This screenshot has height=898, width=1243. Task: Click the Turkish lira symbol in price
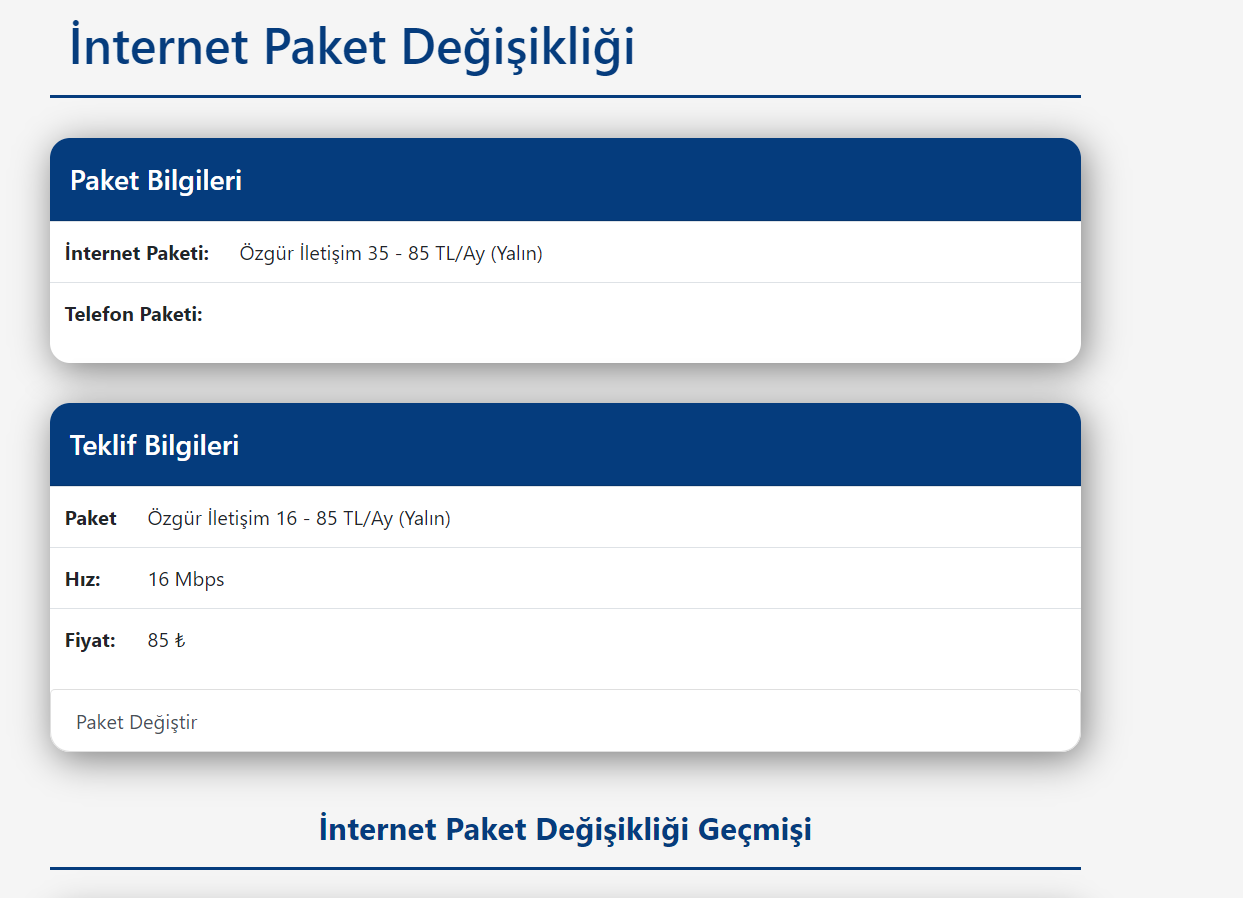point(180,641)
